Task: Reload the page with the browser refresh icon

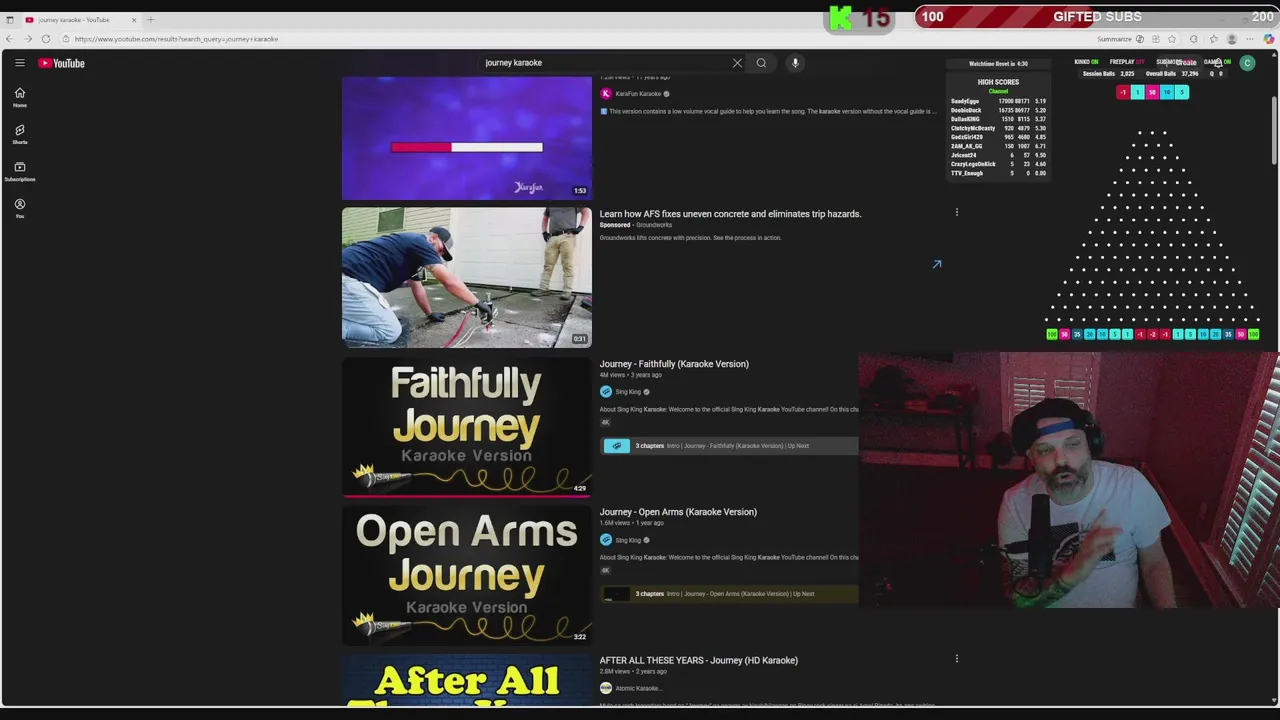Action: (45, 39)
